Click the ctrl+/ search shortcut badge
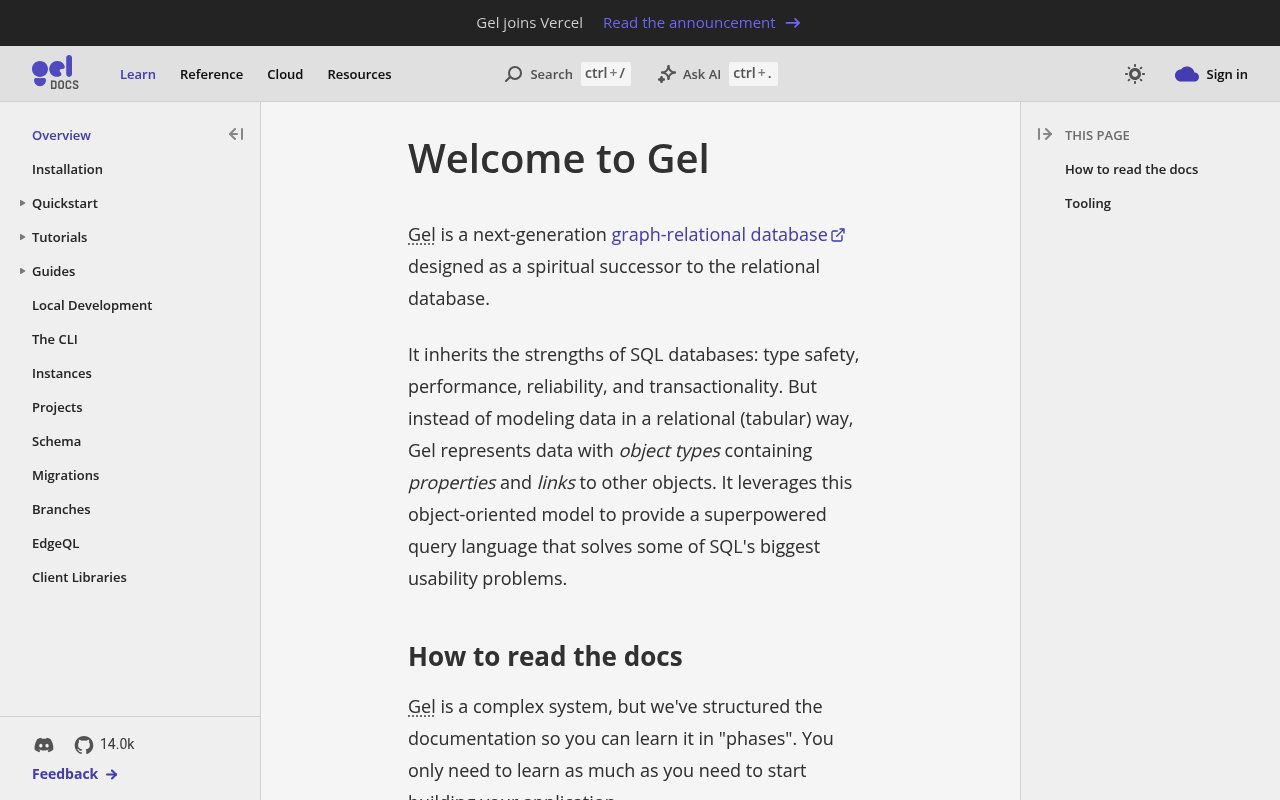 [x=606, y=73]
